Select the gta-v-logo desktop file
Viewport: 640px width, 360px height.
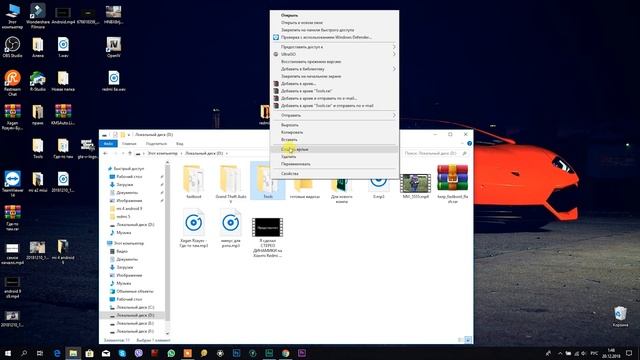pyautogui.click(x=88, y=148)
